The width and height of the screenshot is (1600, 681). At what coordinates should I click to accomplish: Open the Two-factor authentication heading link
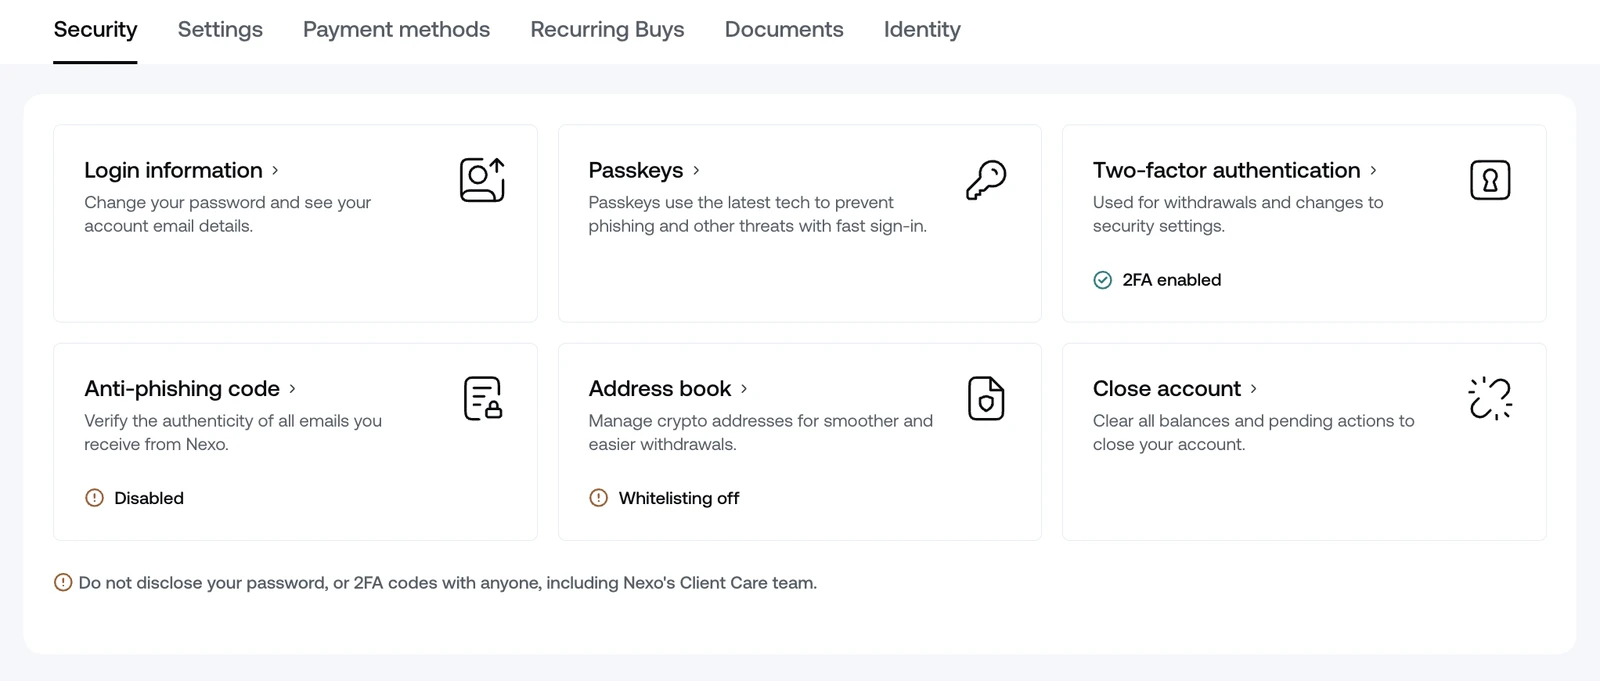tap(1226, 170)
